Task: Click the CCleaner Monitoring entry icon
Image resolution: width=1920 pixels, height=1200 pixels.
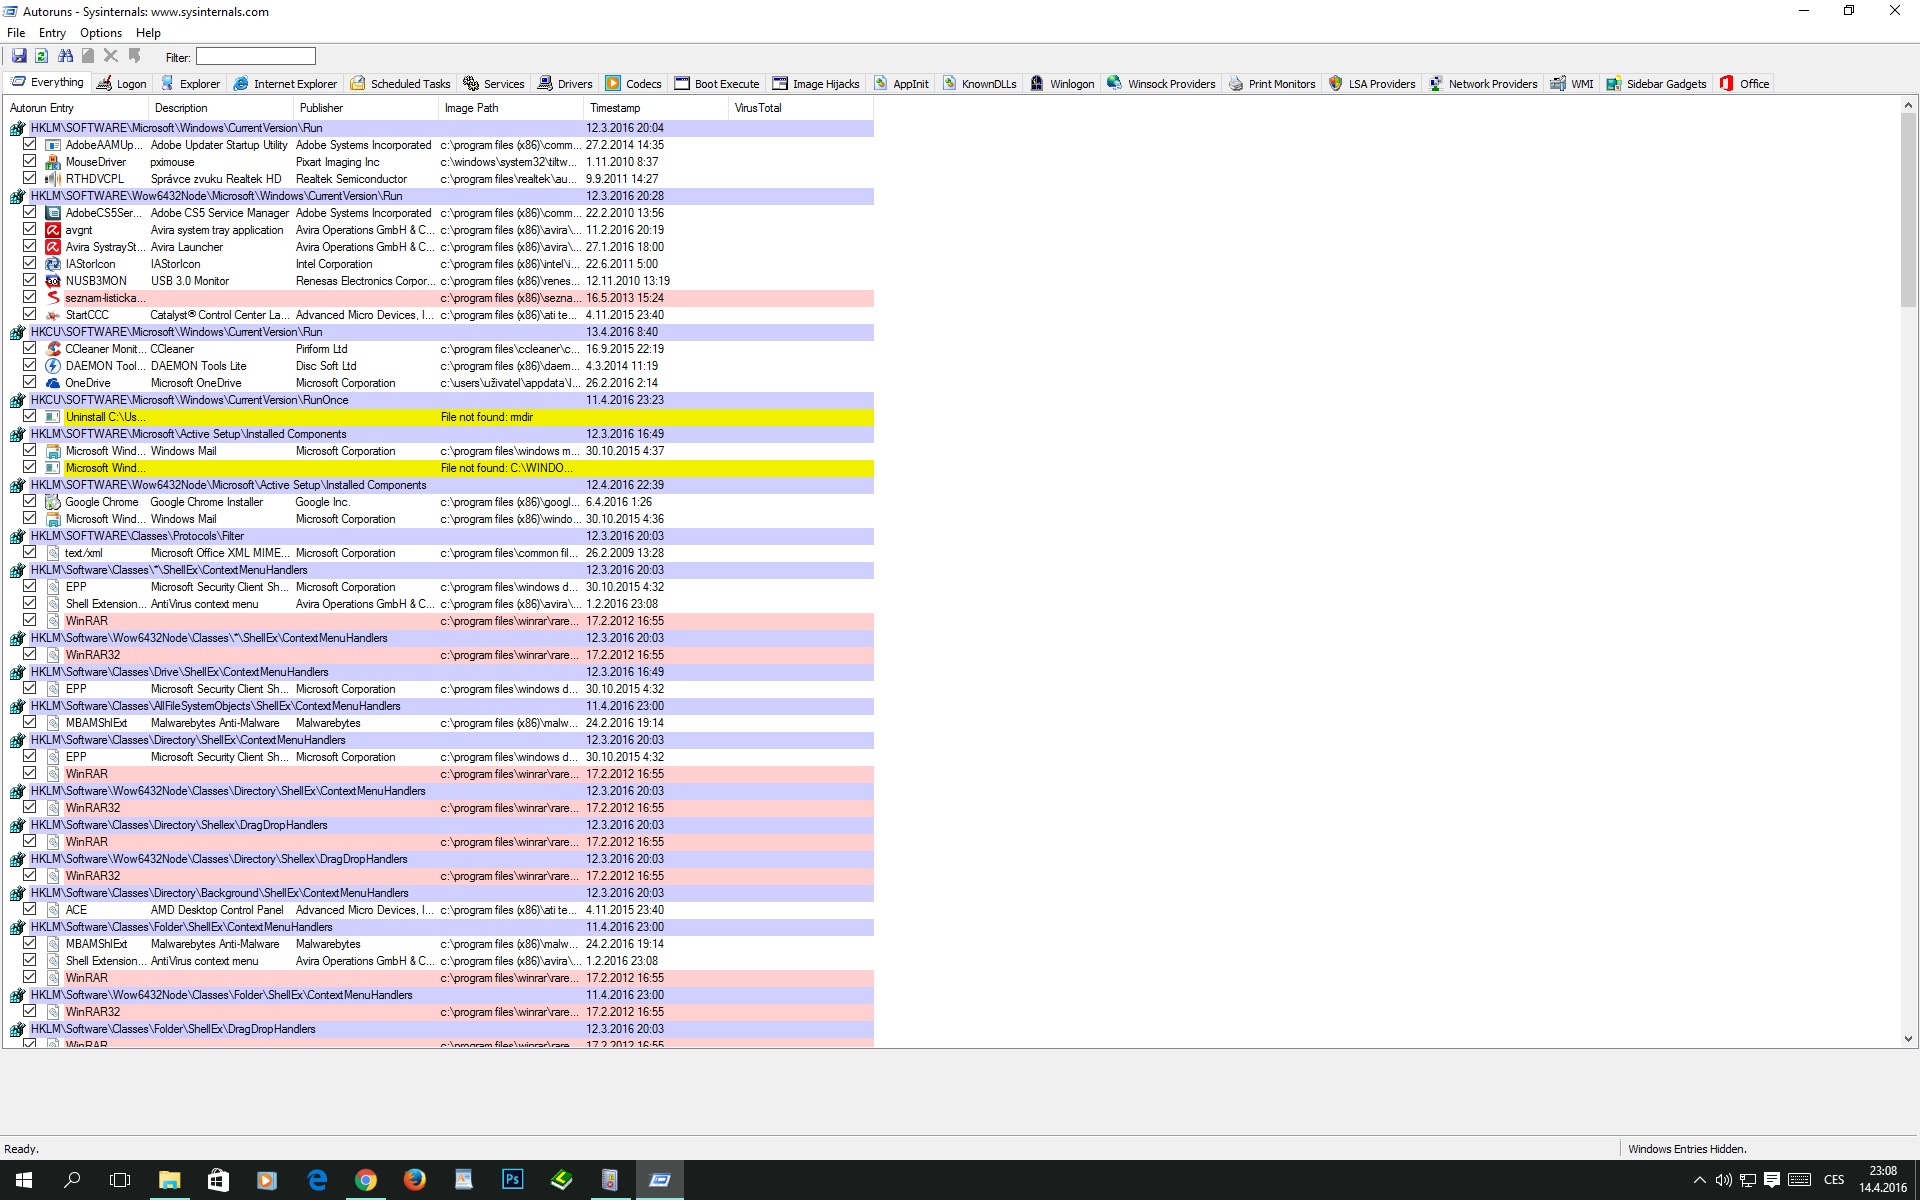Action: pos(53,349)
